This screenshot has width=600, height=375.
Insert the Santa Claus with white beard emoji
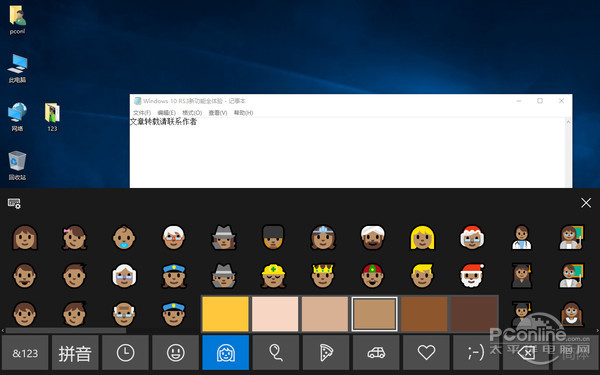[x=472, y=276]
